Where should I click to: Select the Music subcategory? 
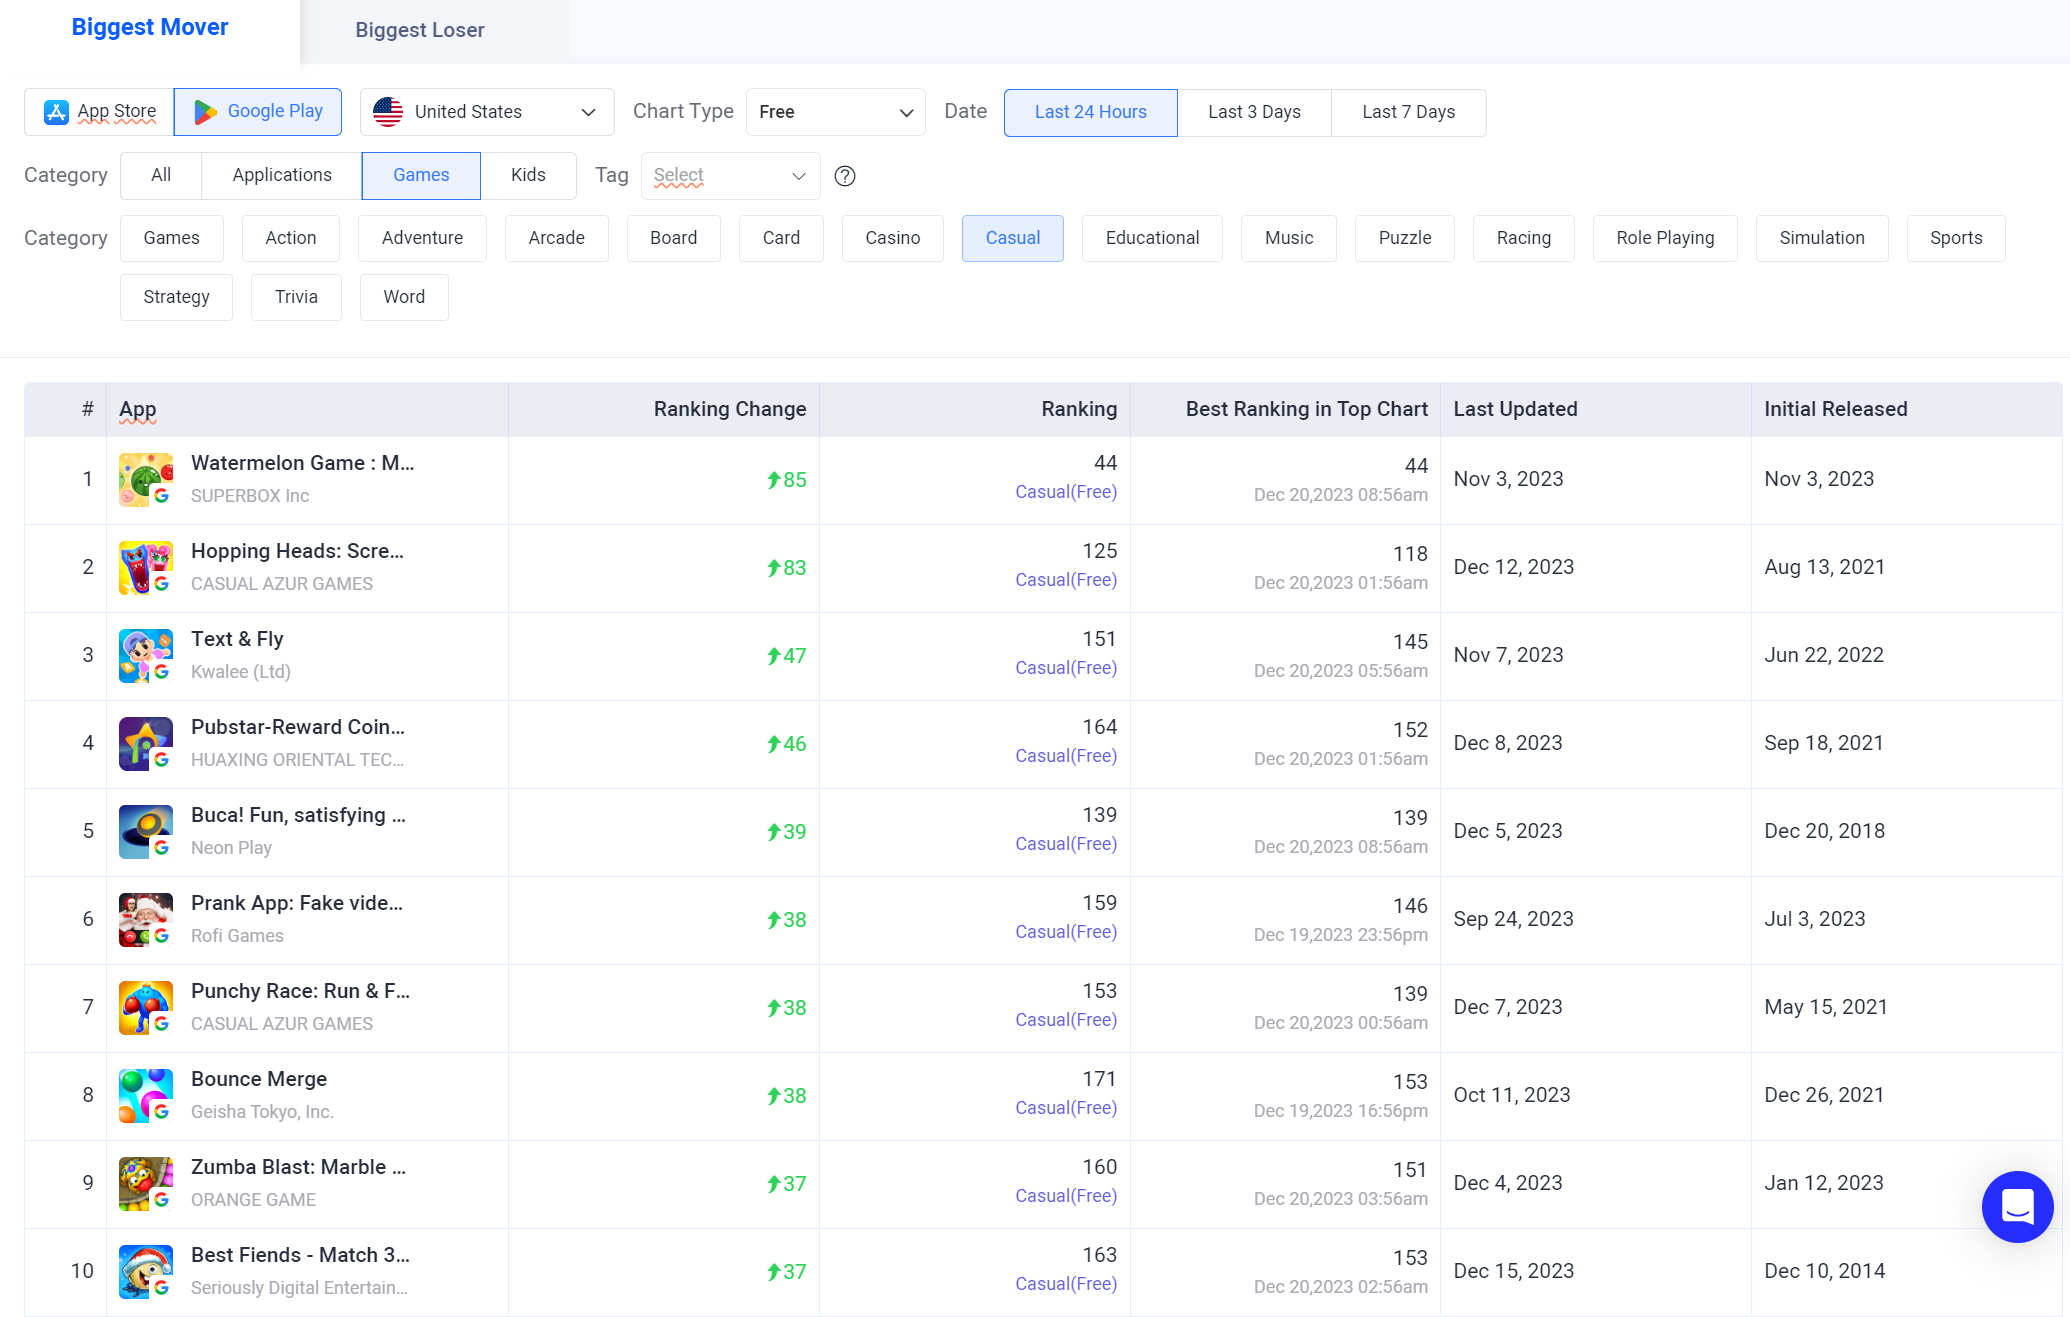tap(1289, 238)
